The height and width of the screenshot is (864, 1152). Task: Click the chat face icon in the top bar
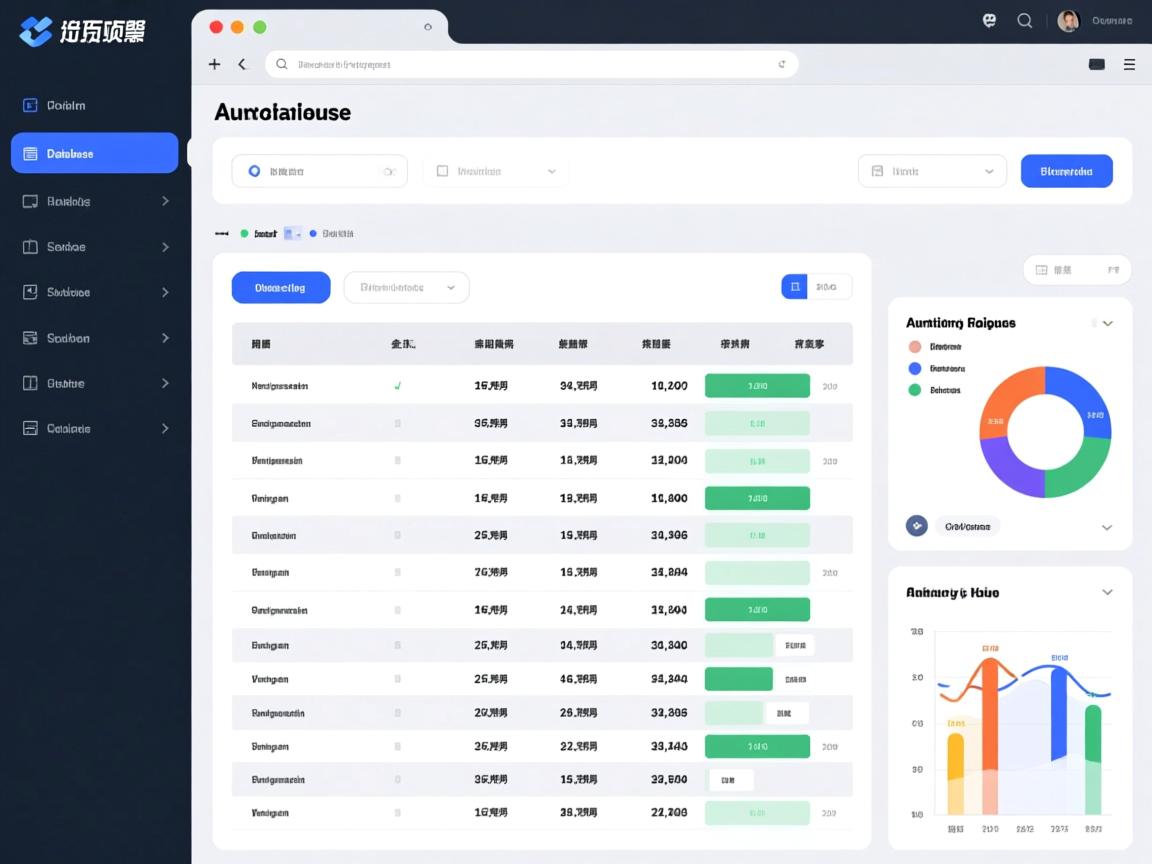990,20
